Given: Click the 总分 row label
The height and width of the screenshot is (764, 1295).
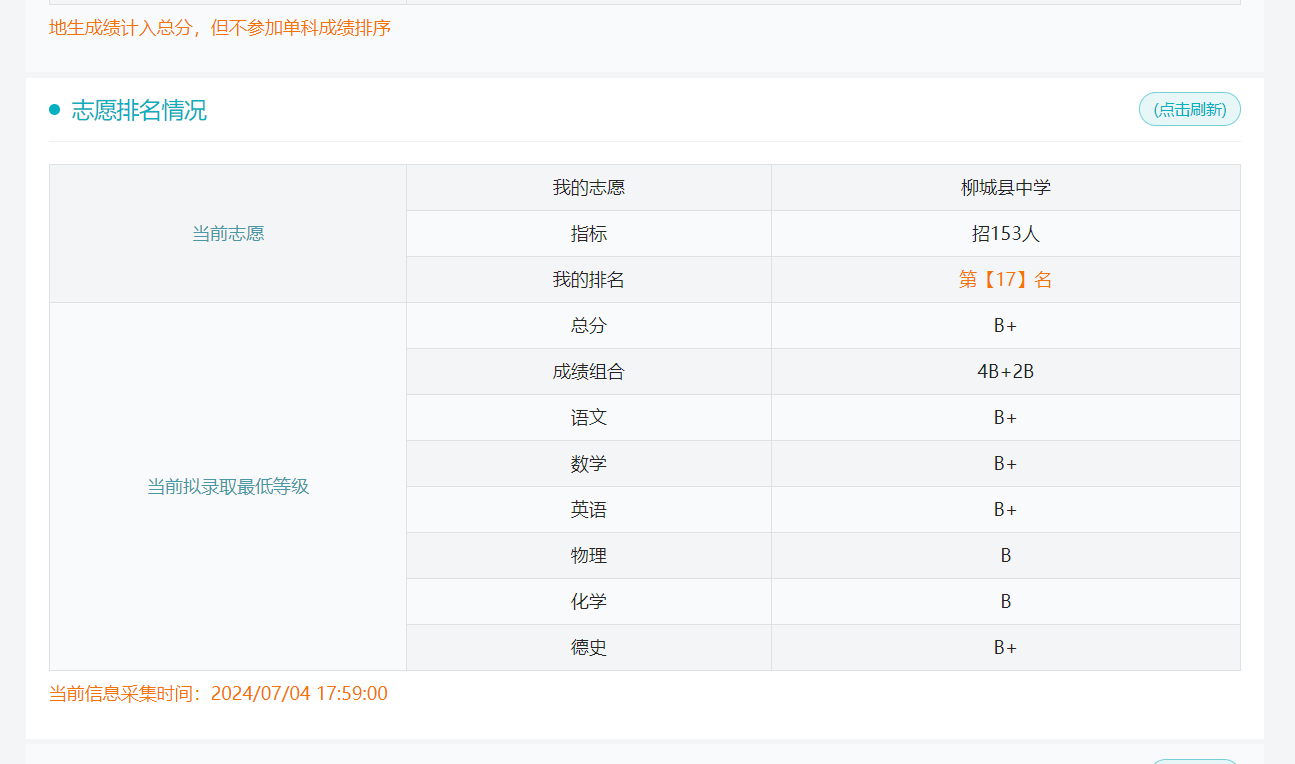Looking at the screenshot, I should pos(588,326).
